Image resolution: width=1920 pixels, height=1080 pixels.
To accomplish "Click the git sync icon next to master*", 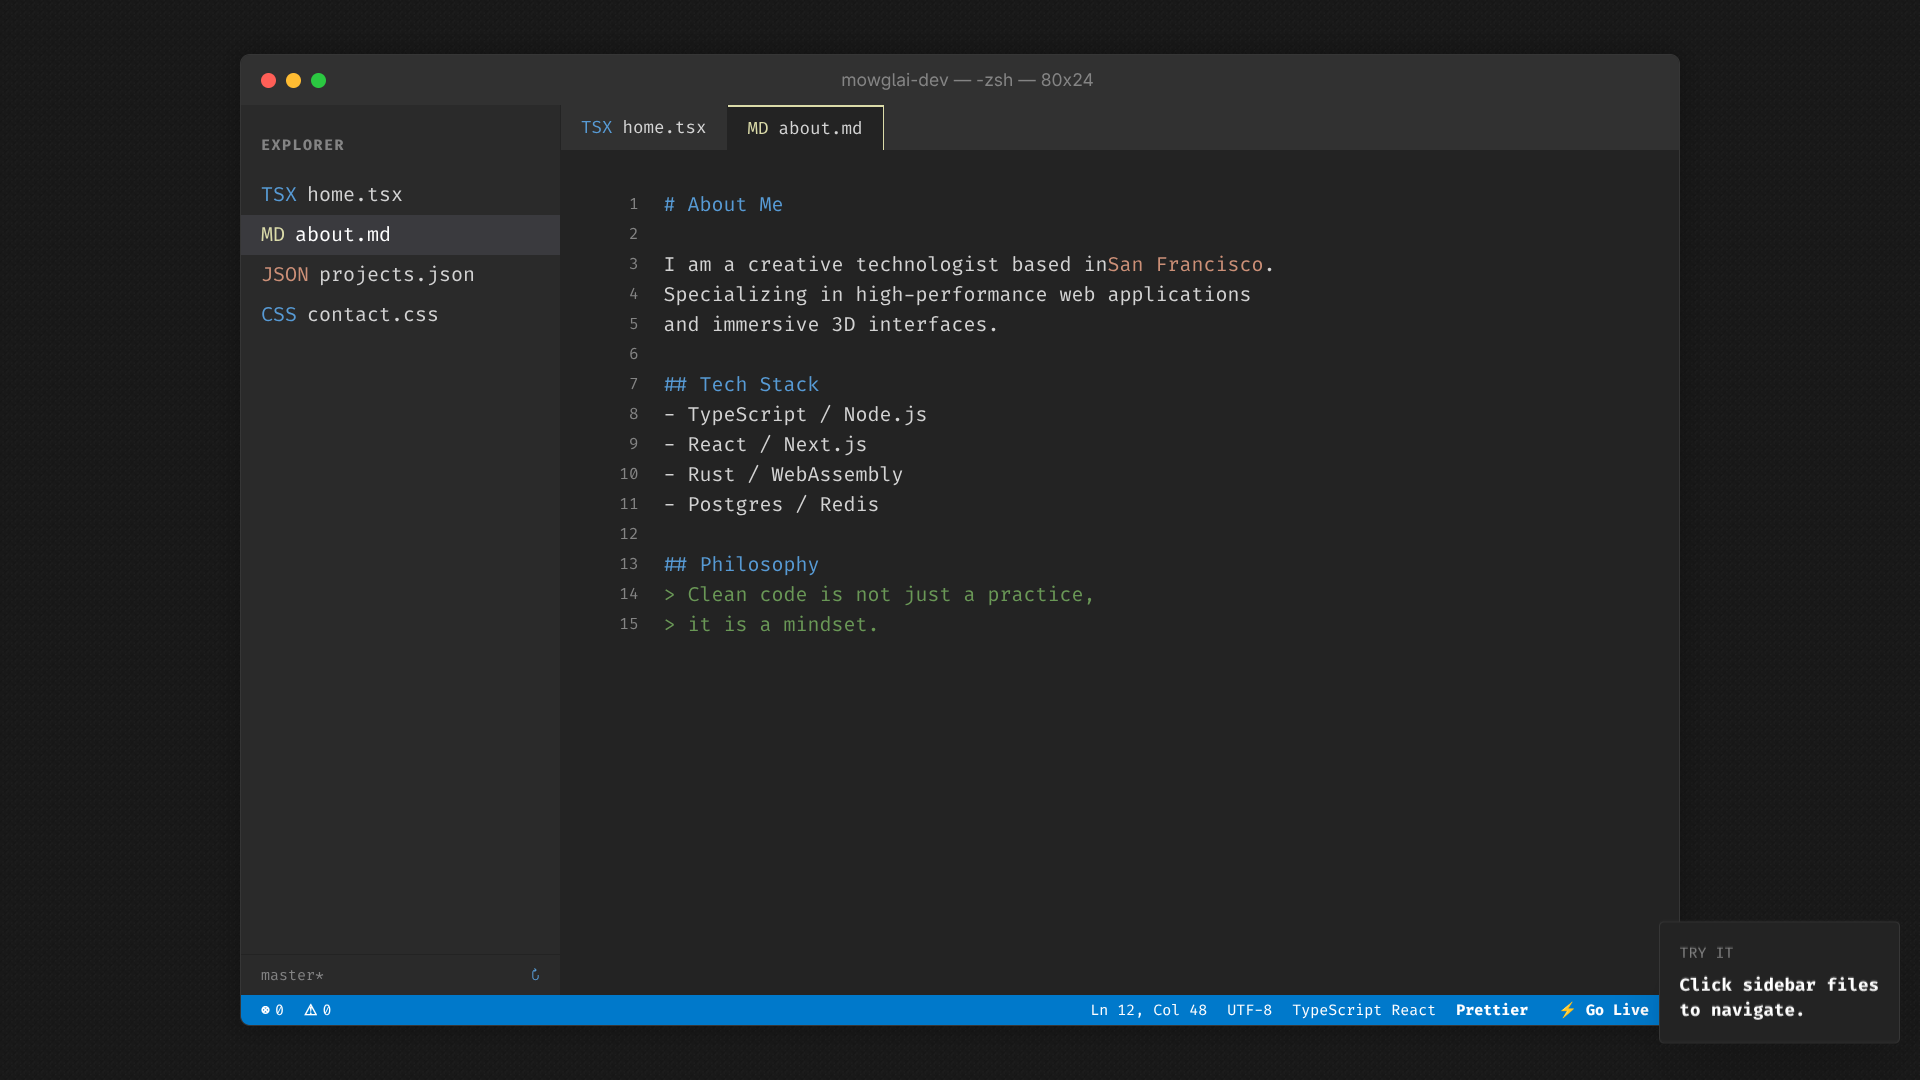I will tap(535, 975).
